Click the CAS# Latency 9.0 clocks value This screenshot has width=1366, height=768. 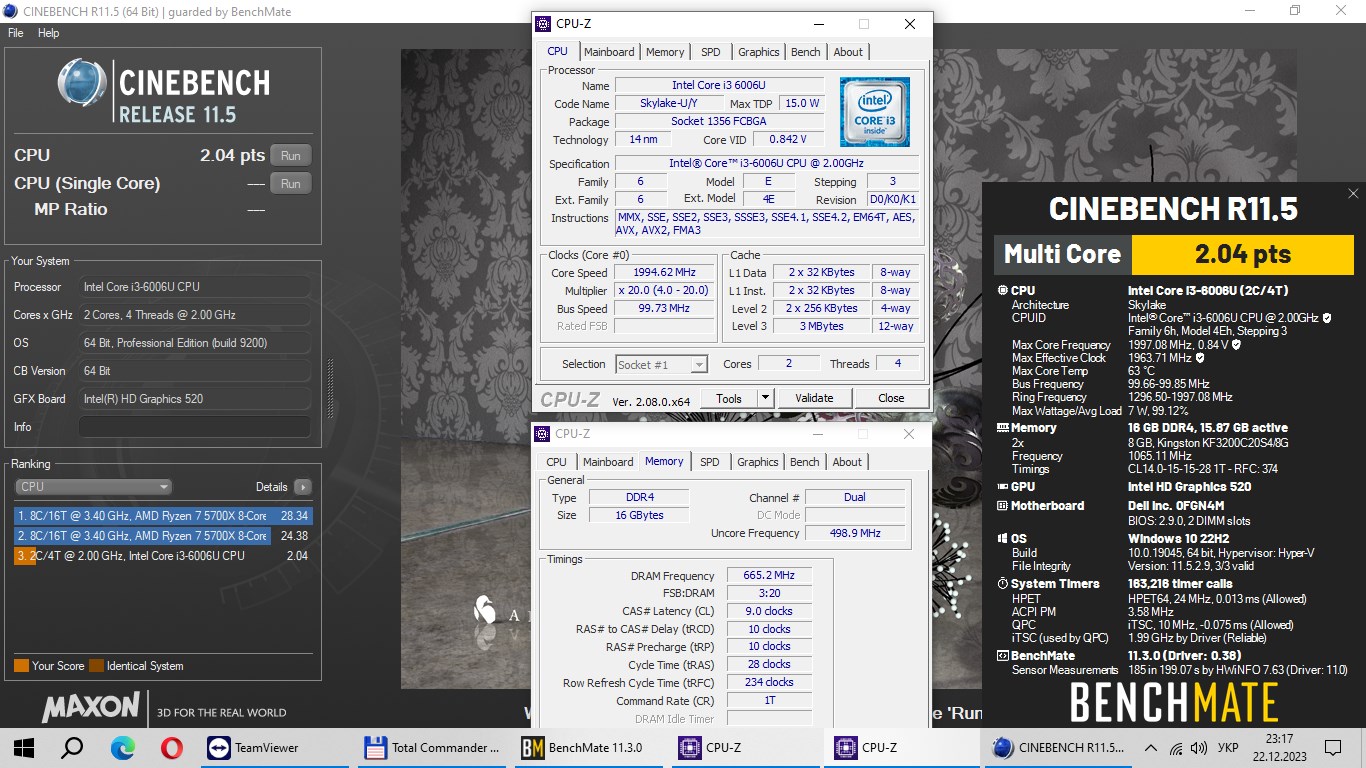769,611
